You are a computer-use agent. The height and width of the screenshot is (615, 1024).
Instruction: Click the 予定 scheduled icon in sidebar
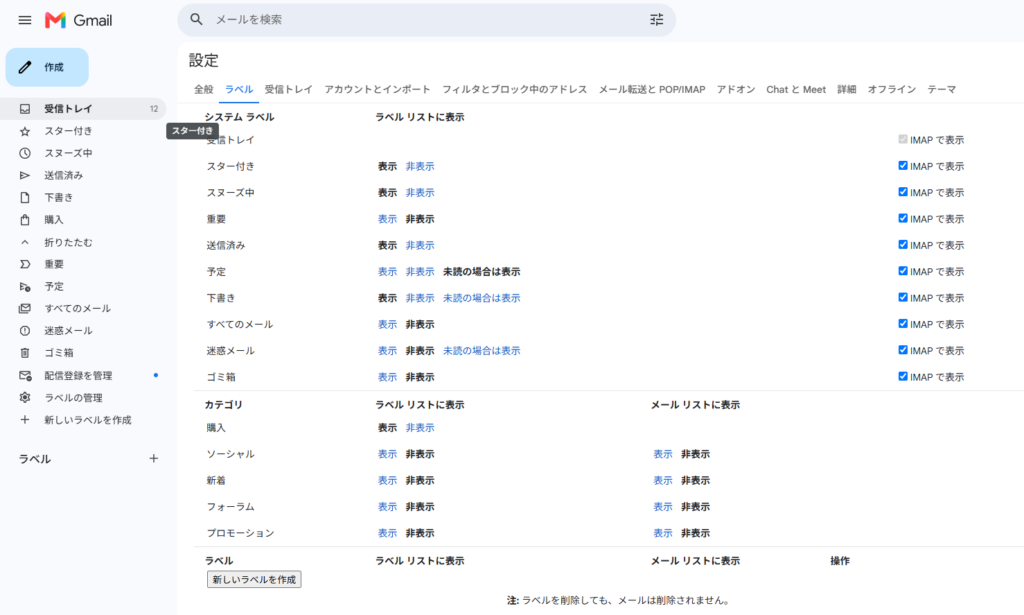[25, 287]
